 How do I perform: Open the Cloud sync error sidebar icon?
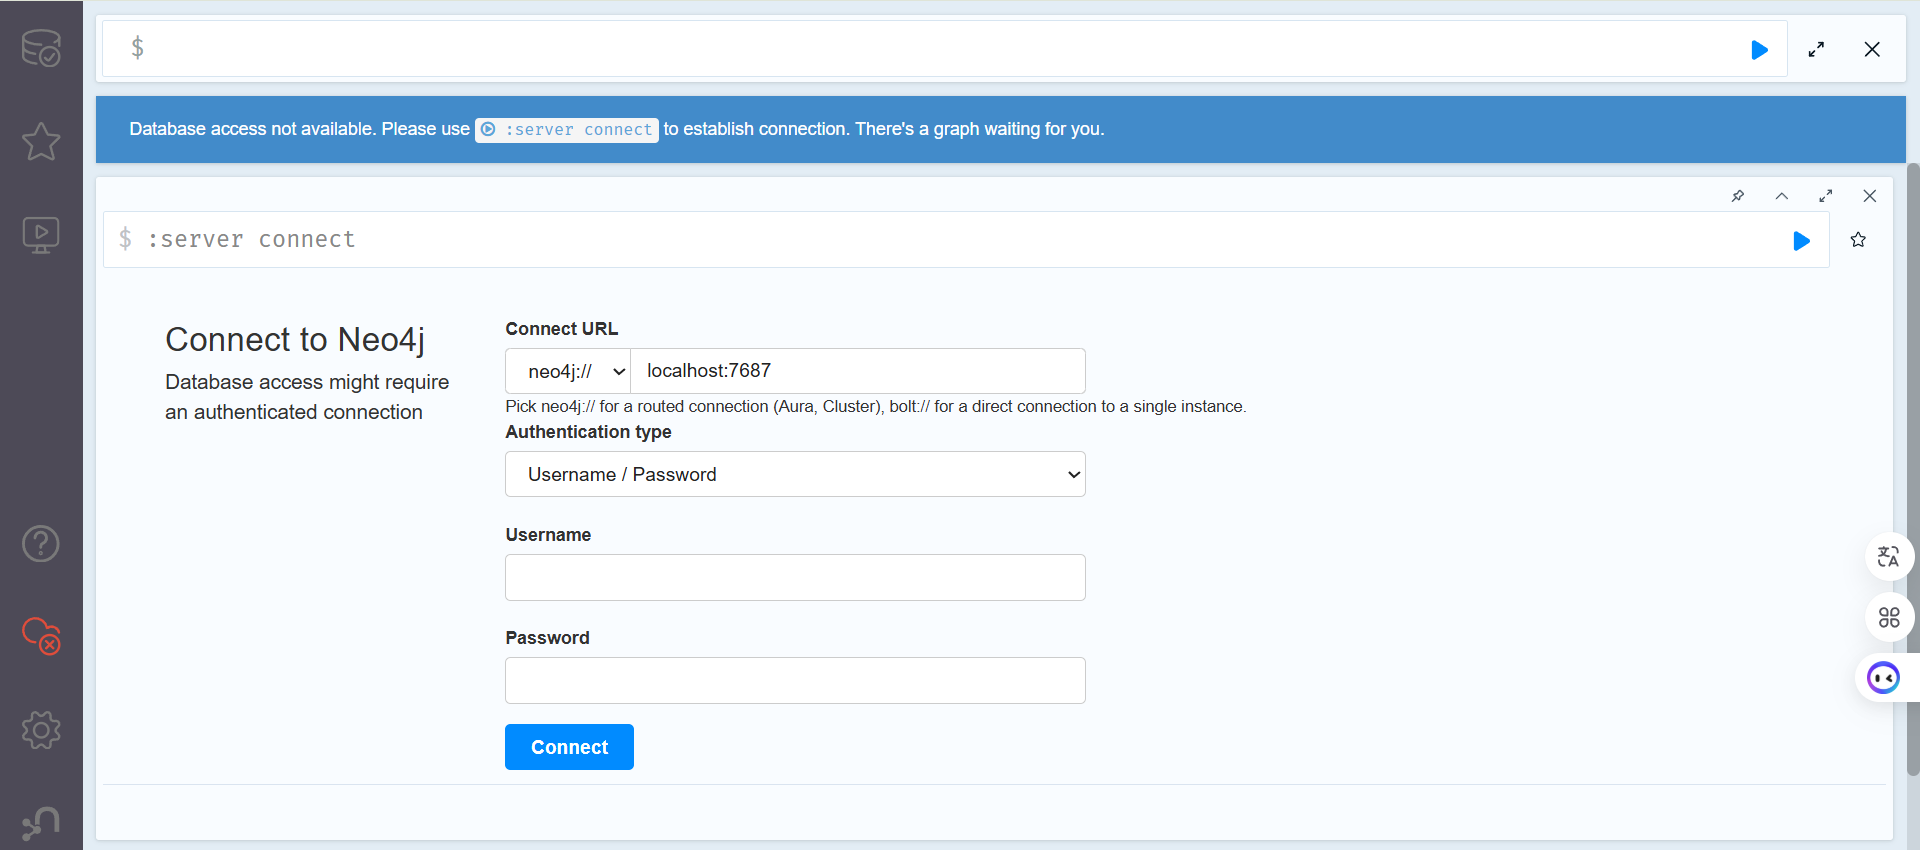pos(41,636)
